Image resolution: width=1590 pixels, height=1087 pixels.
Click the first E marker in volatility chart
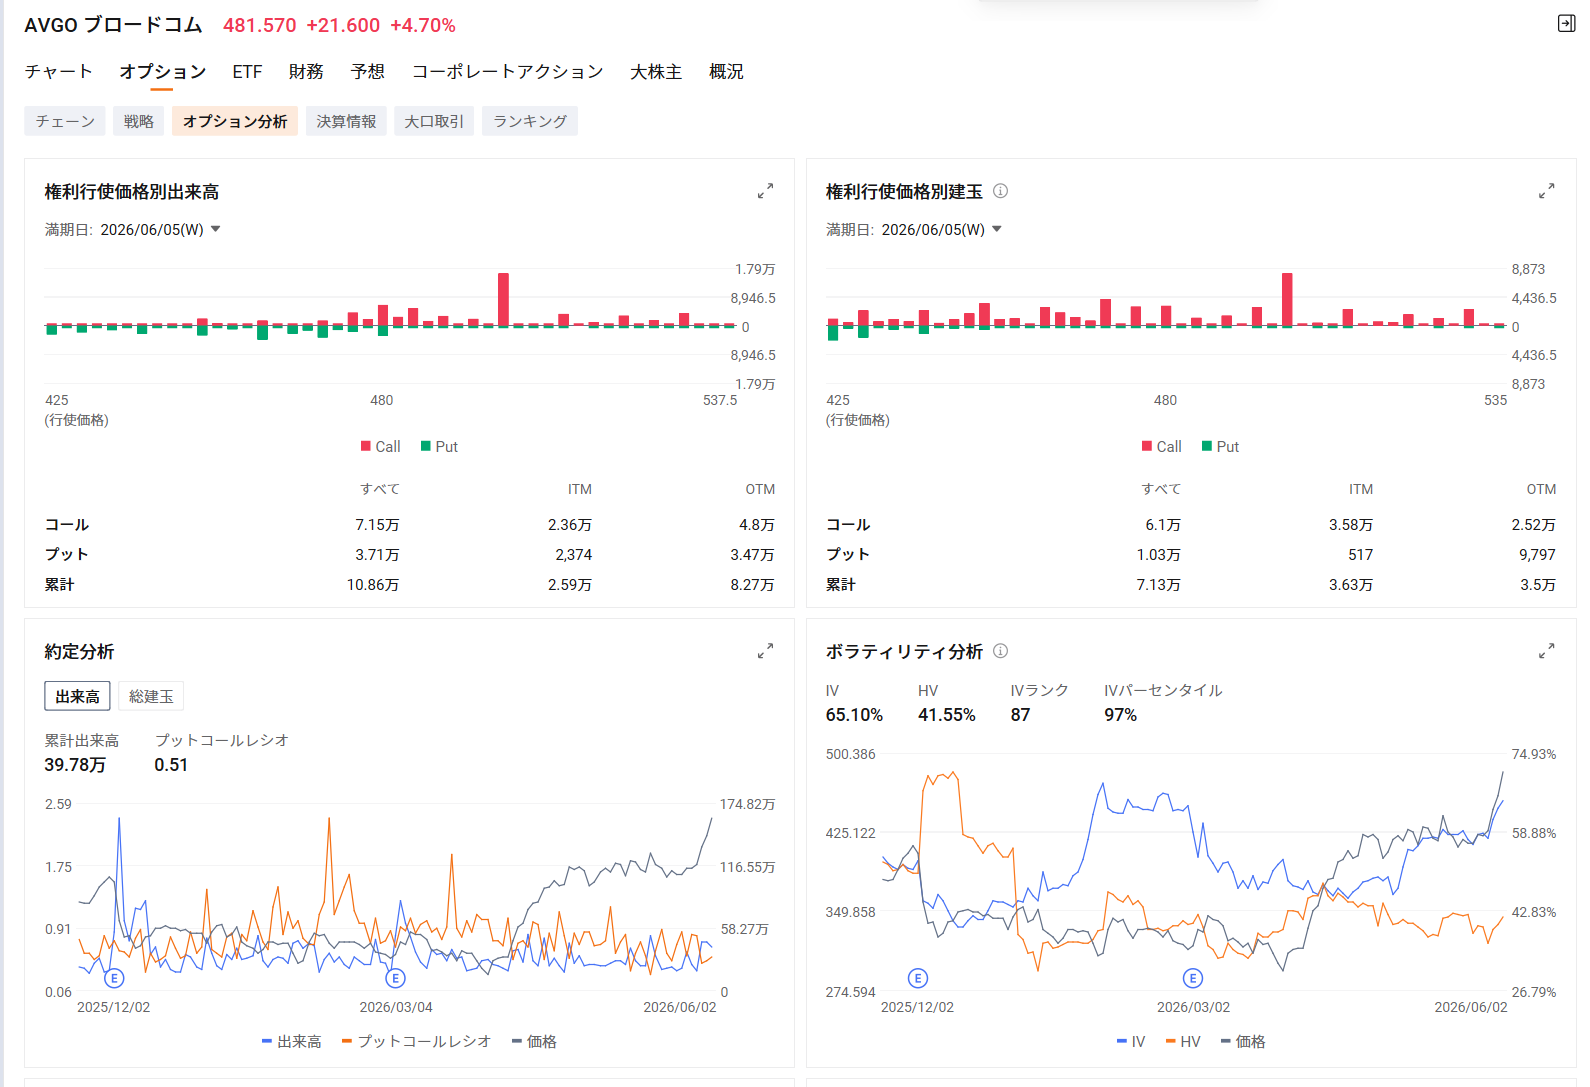917,978
